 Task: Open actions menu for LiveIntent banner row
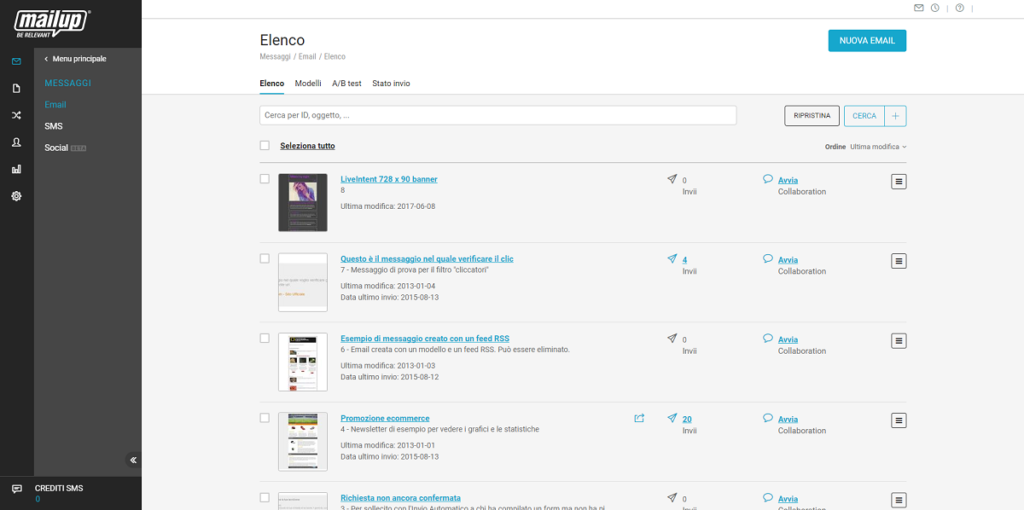click(899, 181)
